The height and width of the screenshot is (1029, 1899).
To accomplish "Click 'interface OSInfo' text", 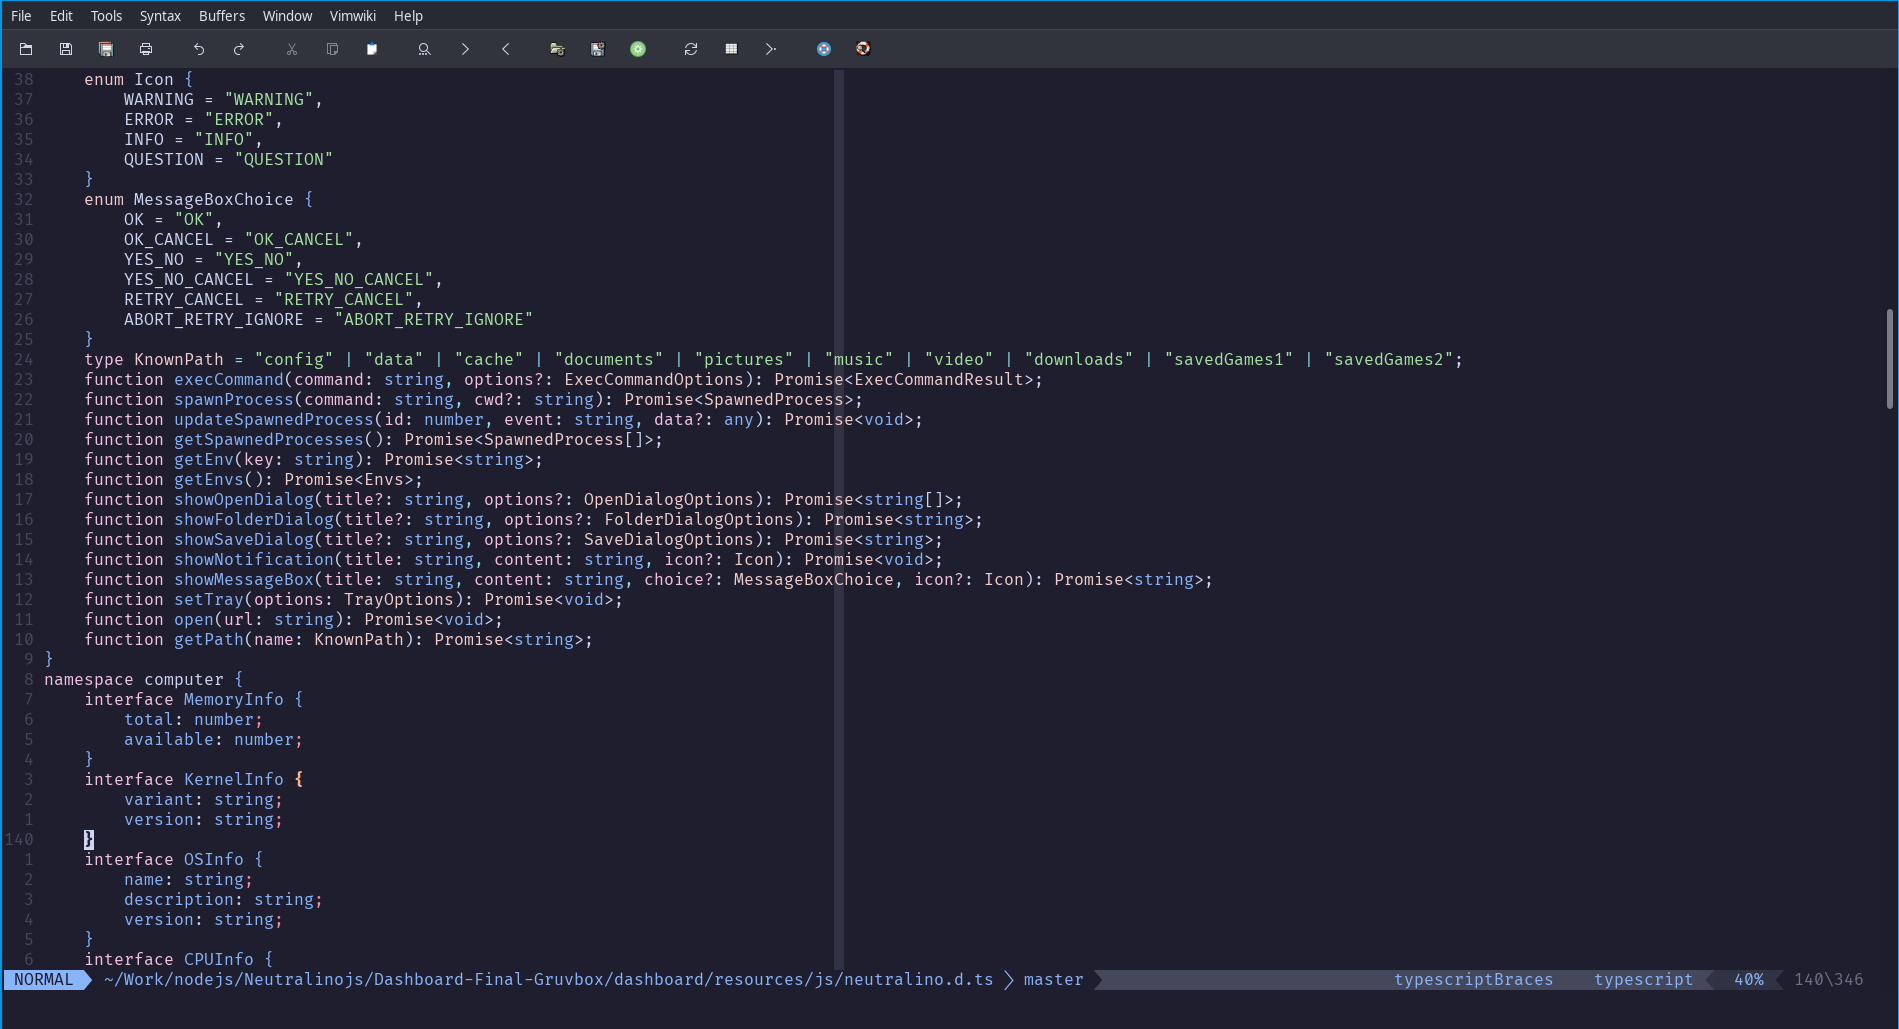I will pyautogui.click(x=164, y=860).
